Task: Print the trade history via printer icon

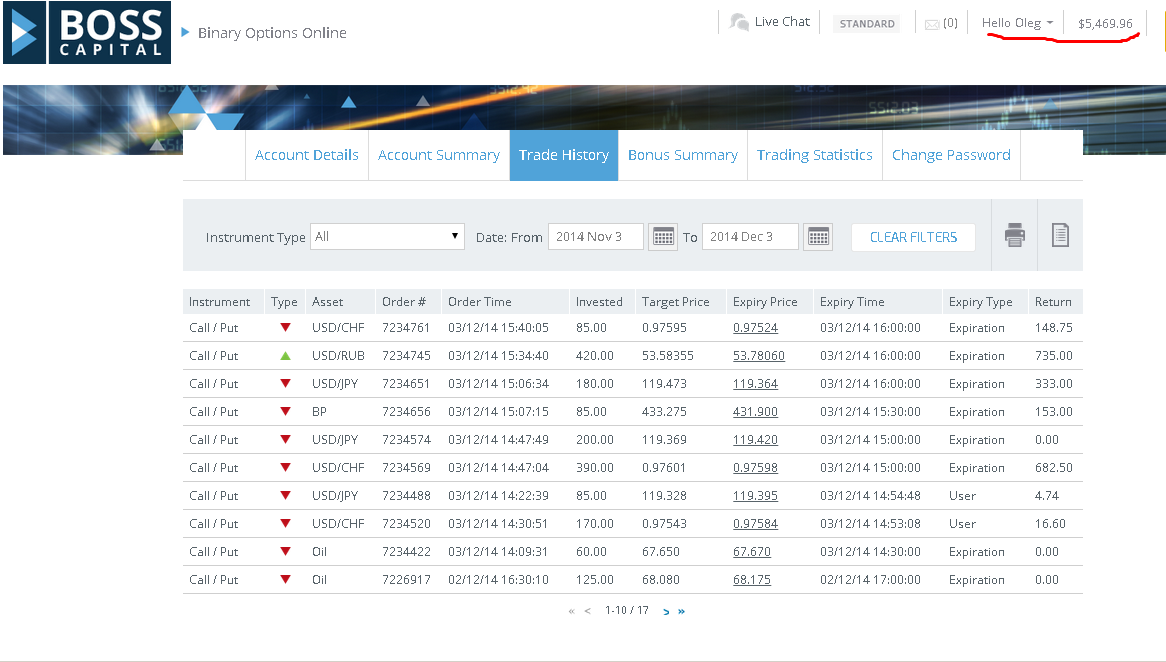Action: 1015,236
